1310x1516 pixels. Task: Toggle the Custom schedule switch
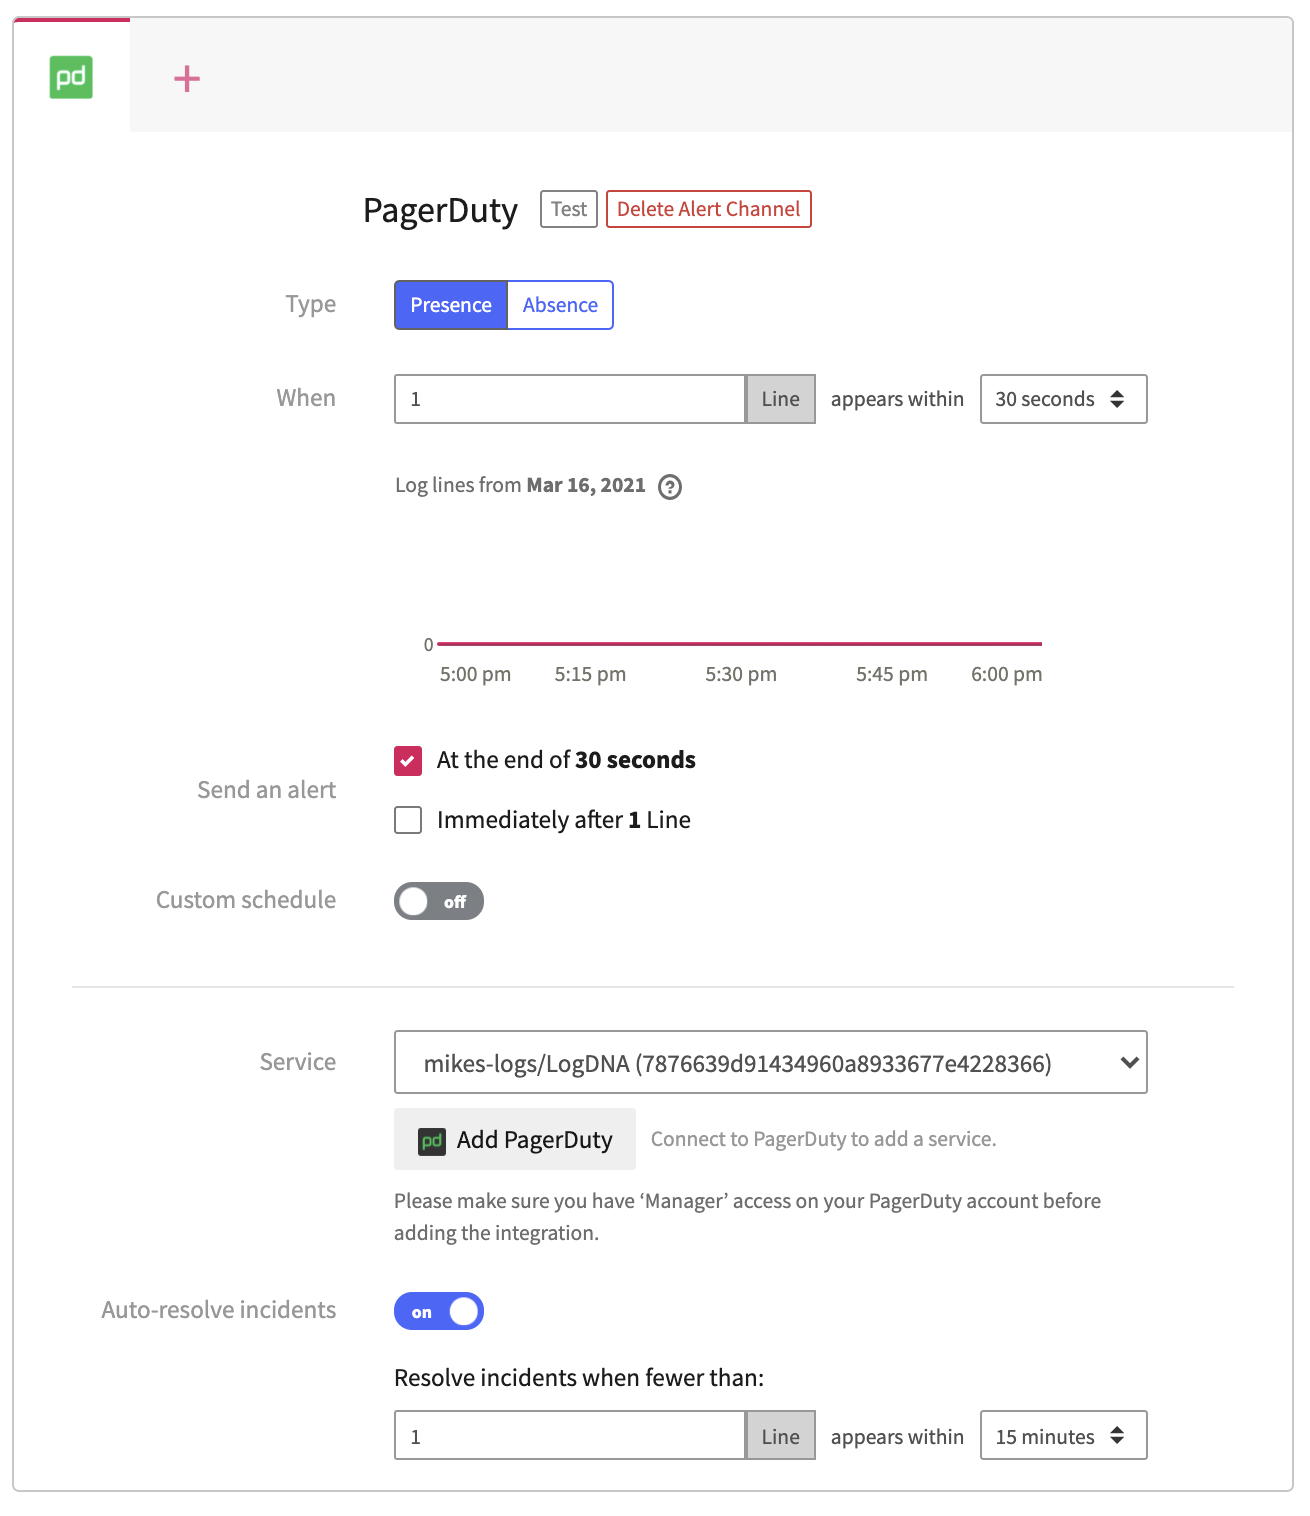click(438, 901)
